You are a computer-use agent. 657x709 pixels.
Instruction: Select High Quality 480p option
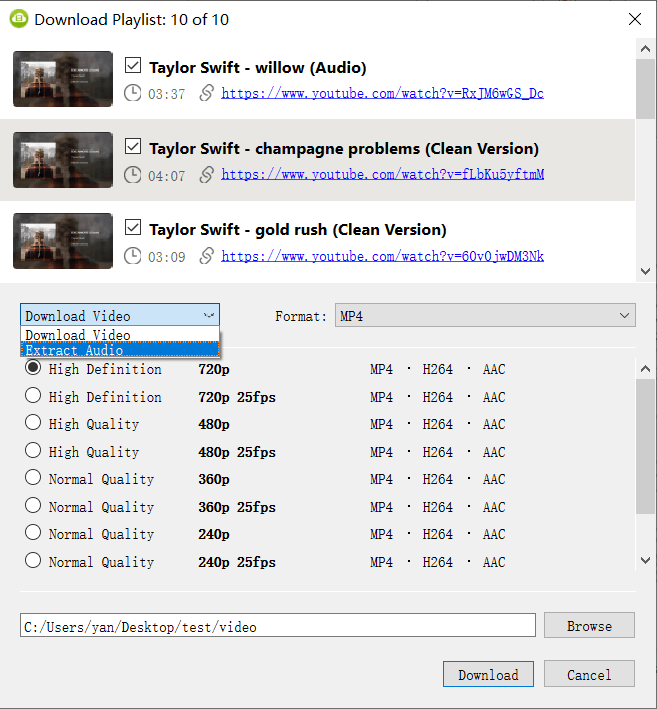[x=33, y=423]
